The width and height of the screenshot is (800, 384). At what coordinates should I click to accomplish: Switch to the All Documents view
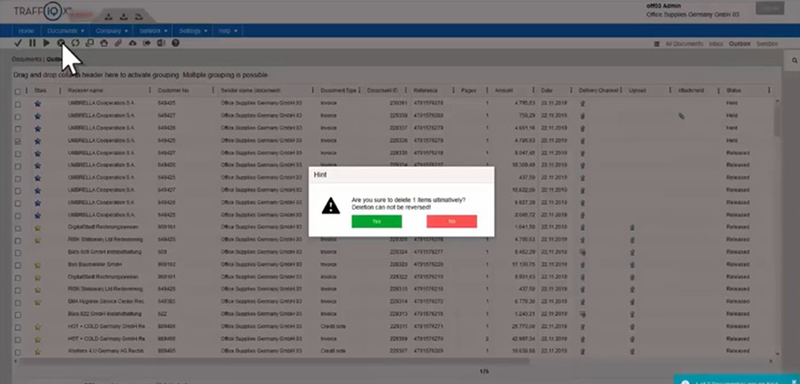[x=684, y=44]
